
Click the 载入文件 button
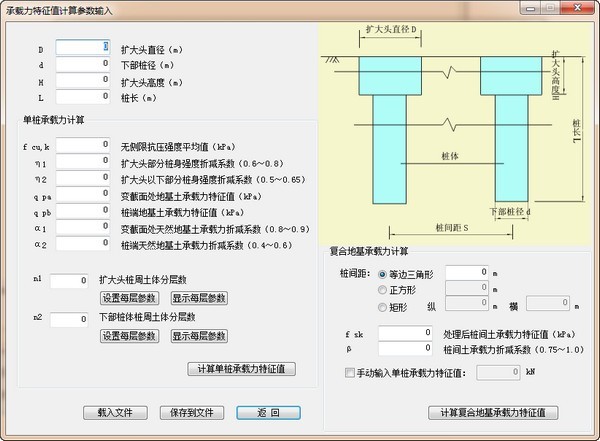click(113, 412)
